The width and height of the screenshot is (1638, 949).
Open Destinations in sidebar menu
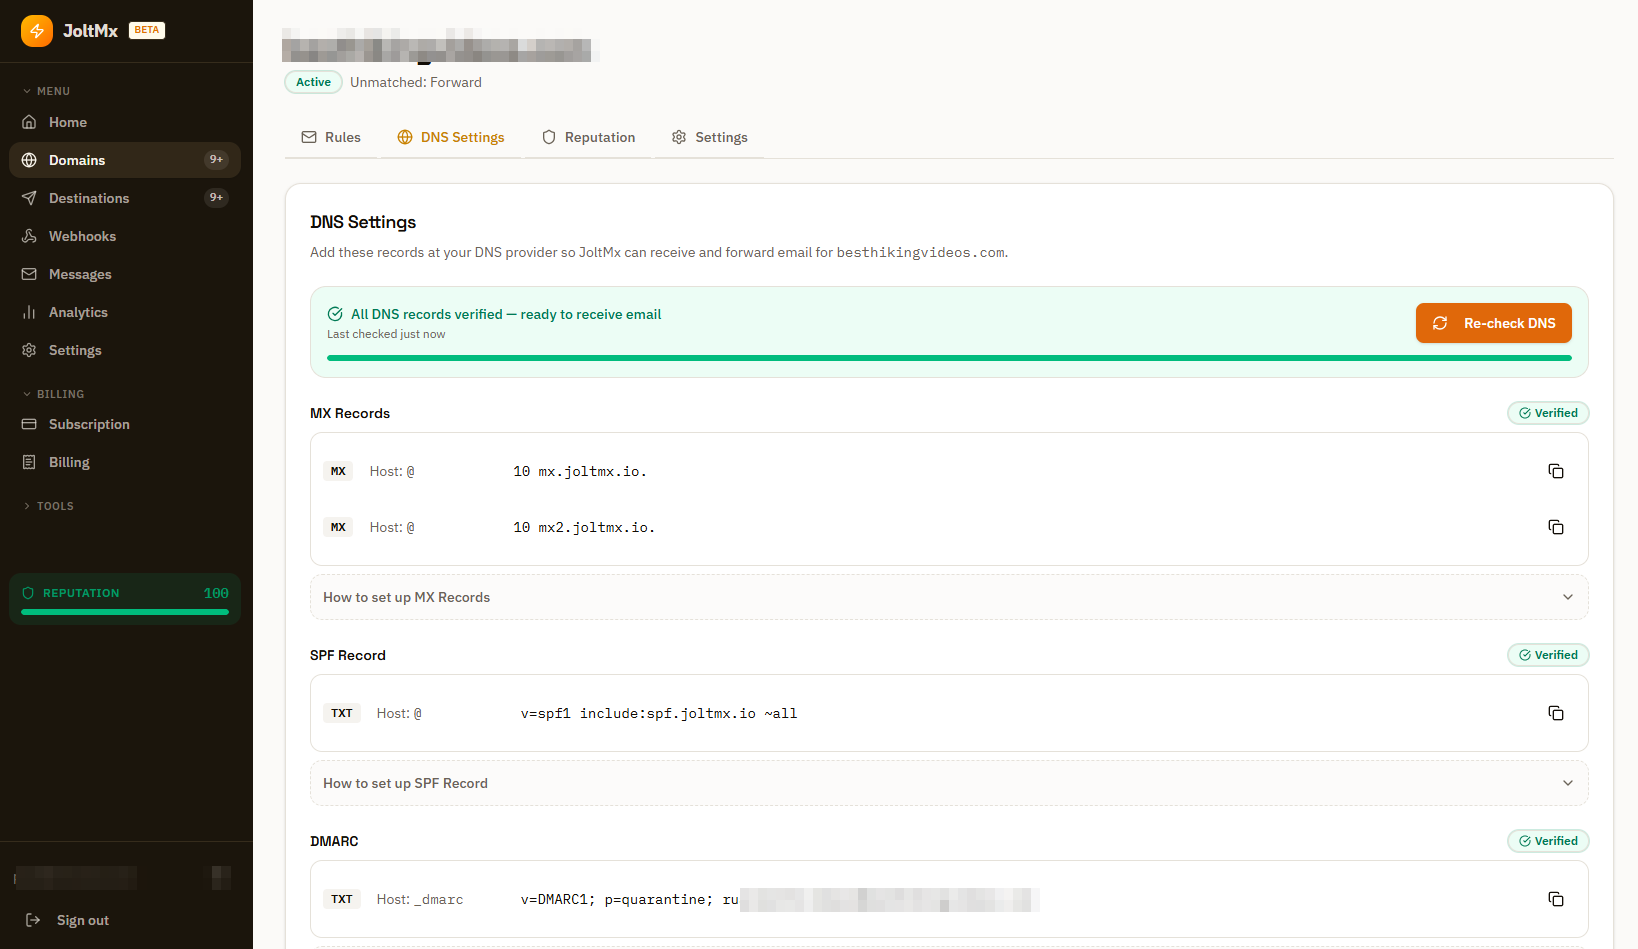tap(125, 198)
